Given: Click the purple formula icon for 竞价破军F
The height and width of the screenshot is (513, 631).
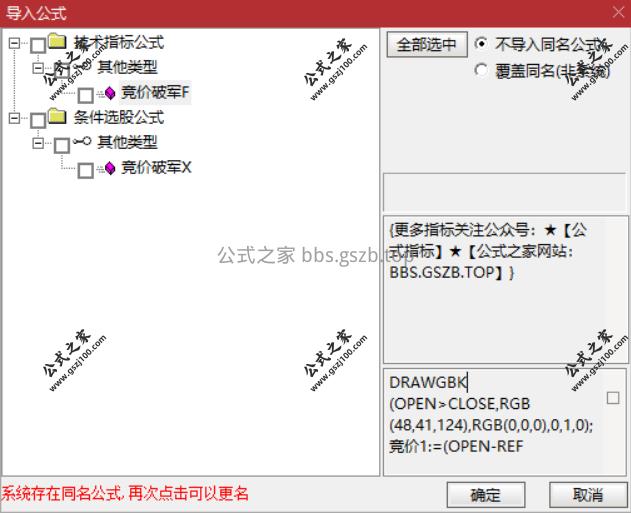Looking at the screenshot, I should point(109,93).
